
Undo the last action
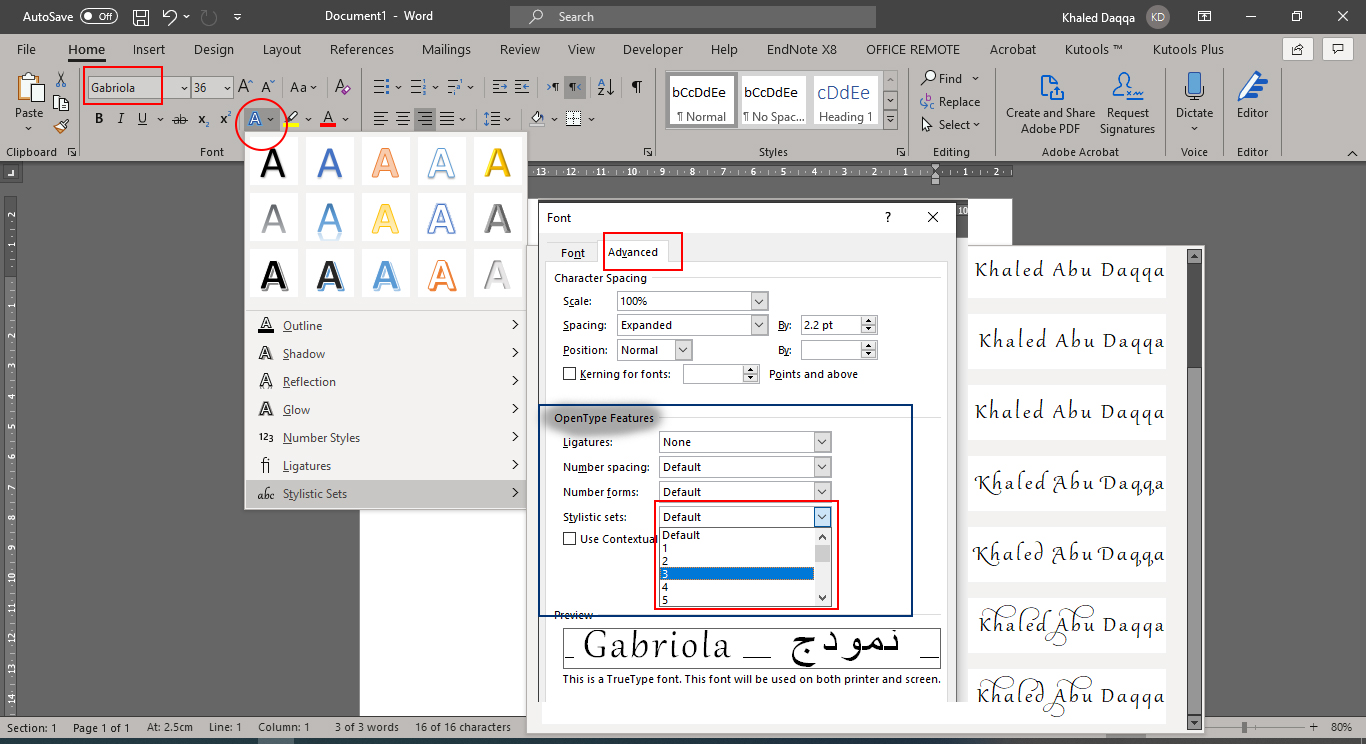coord(170,17)
